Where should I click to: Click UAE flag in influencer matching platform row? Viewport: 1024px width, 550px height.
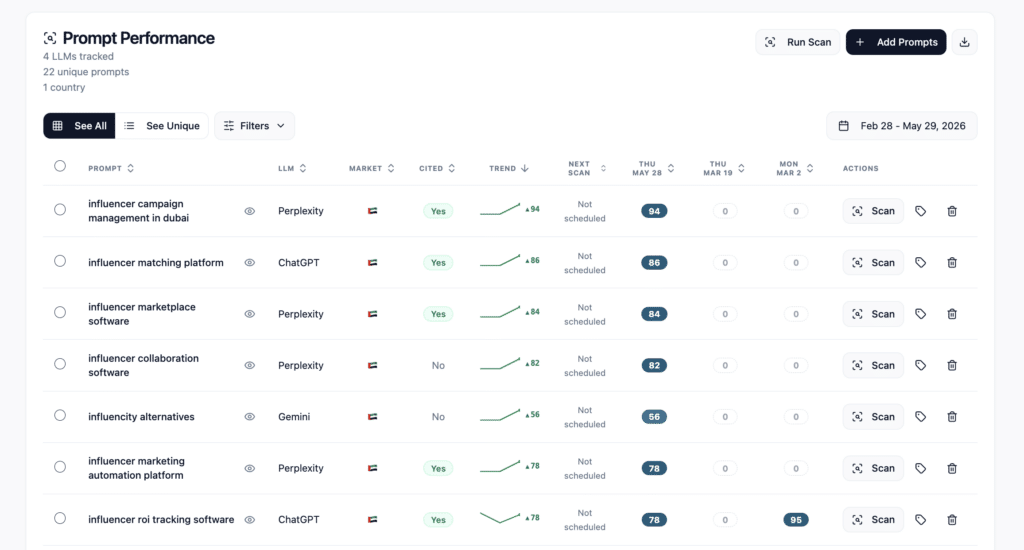click(x=372, y=263)
